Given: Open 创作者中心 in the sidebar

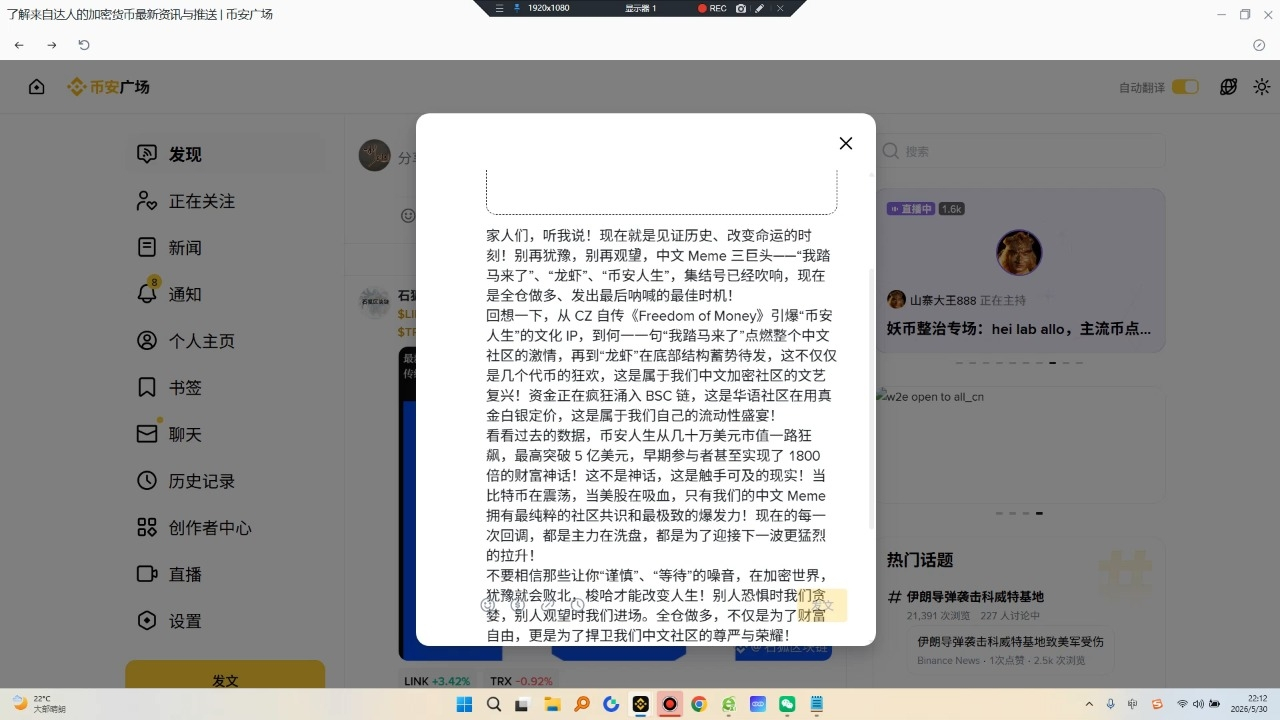Looking at the screenshot, I should point(226,527).
